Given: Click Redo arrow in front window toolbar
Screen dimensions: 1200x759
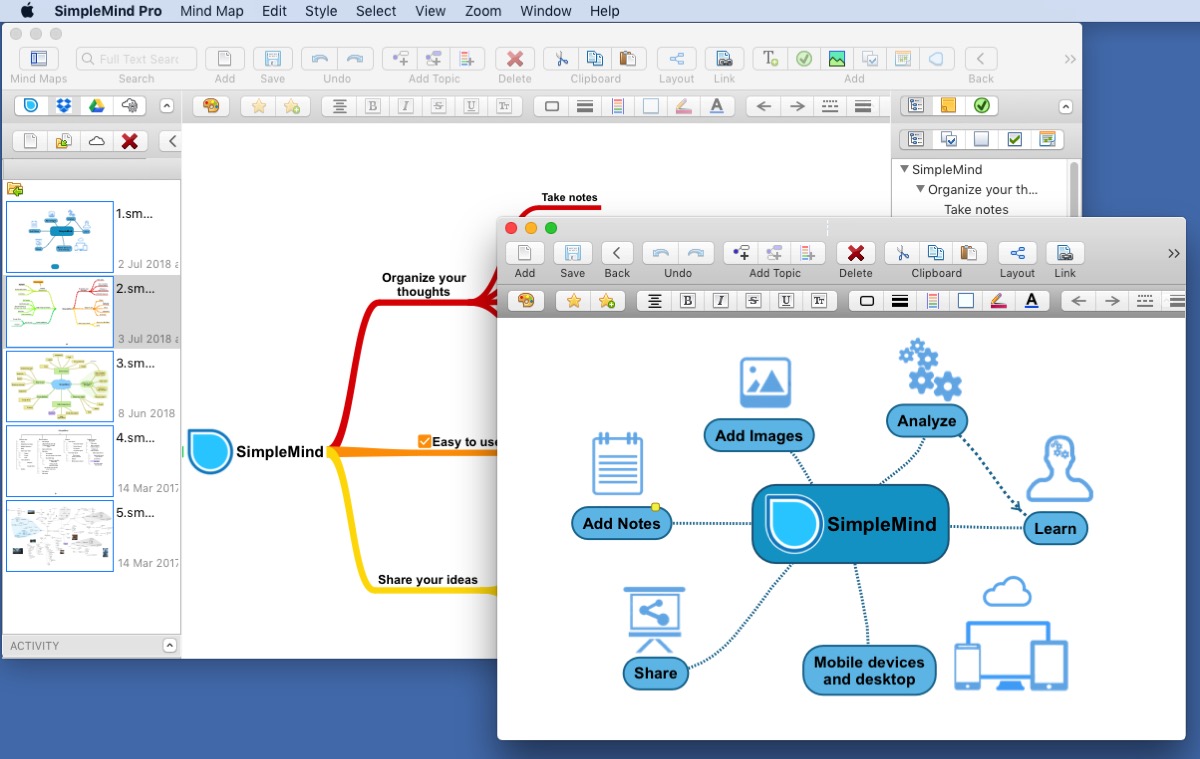Looking at the screenshot, I should (x=696, y=253).
